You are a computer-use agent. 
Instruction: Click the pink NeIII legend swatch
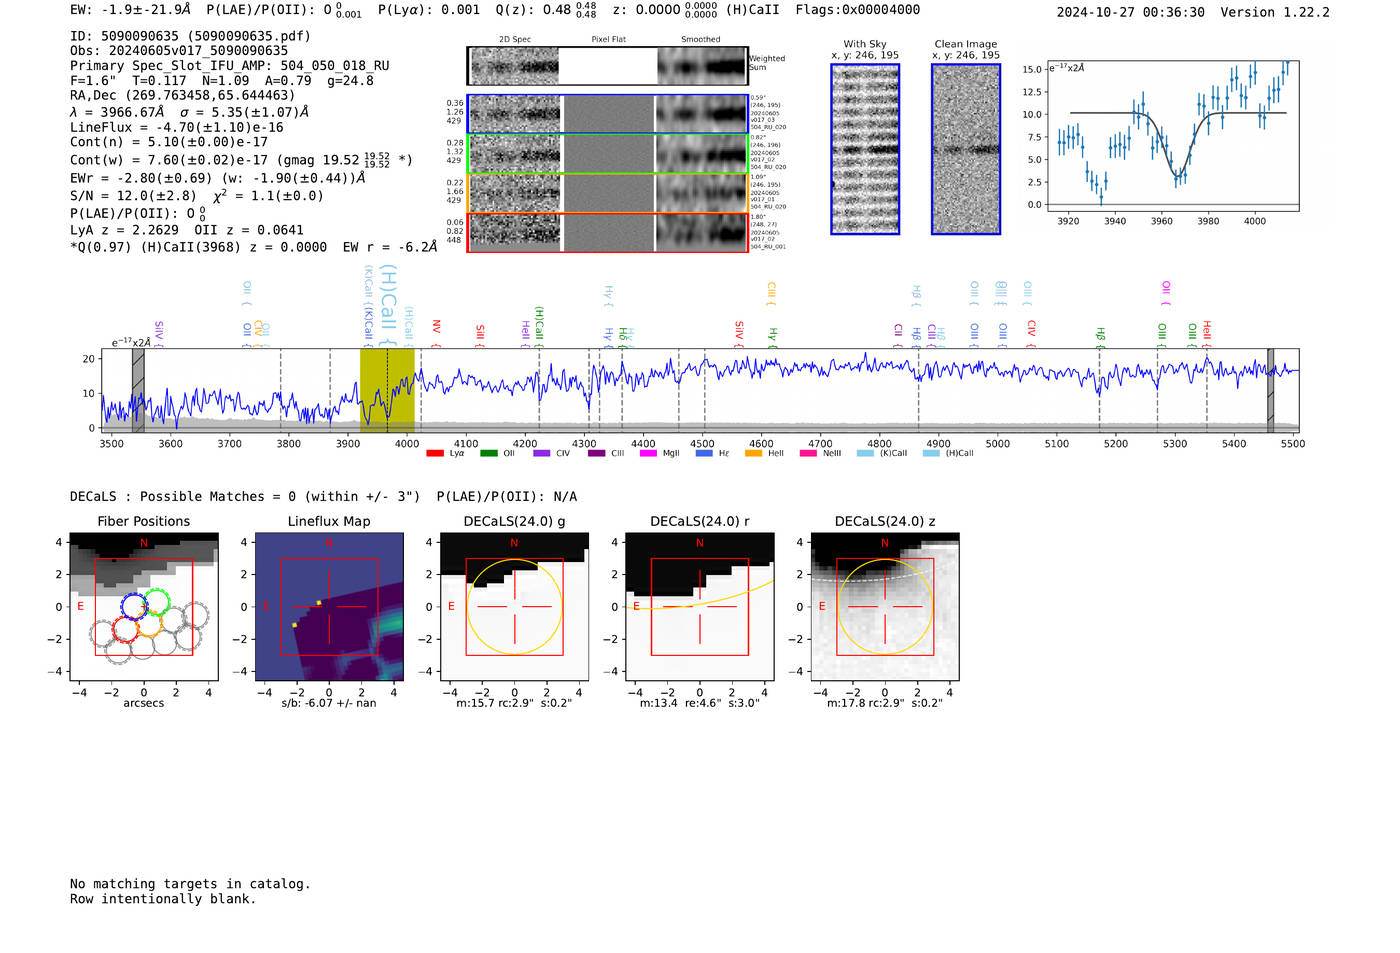[x=808, y=454]
